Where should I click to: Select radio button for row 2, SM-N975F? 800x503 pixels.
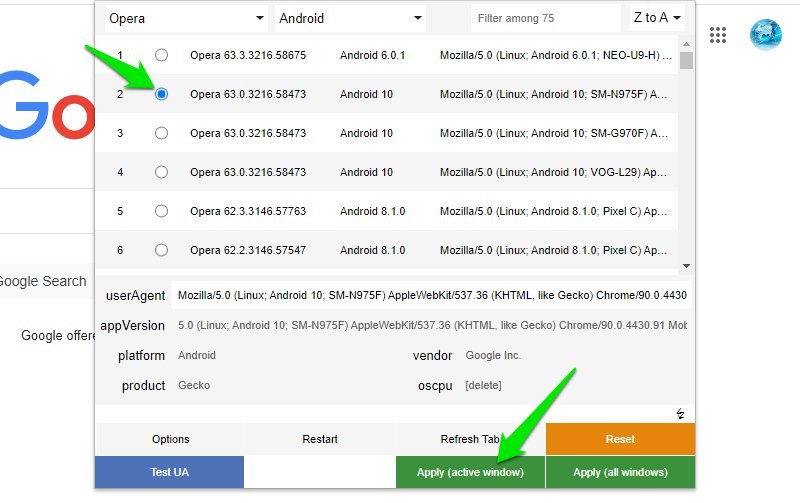(161, 94)
